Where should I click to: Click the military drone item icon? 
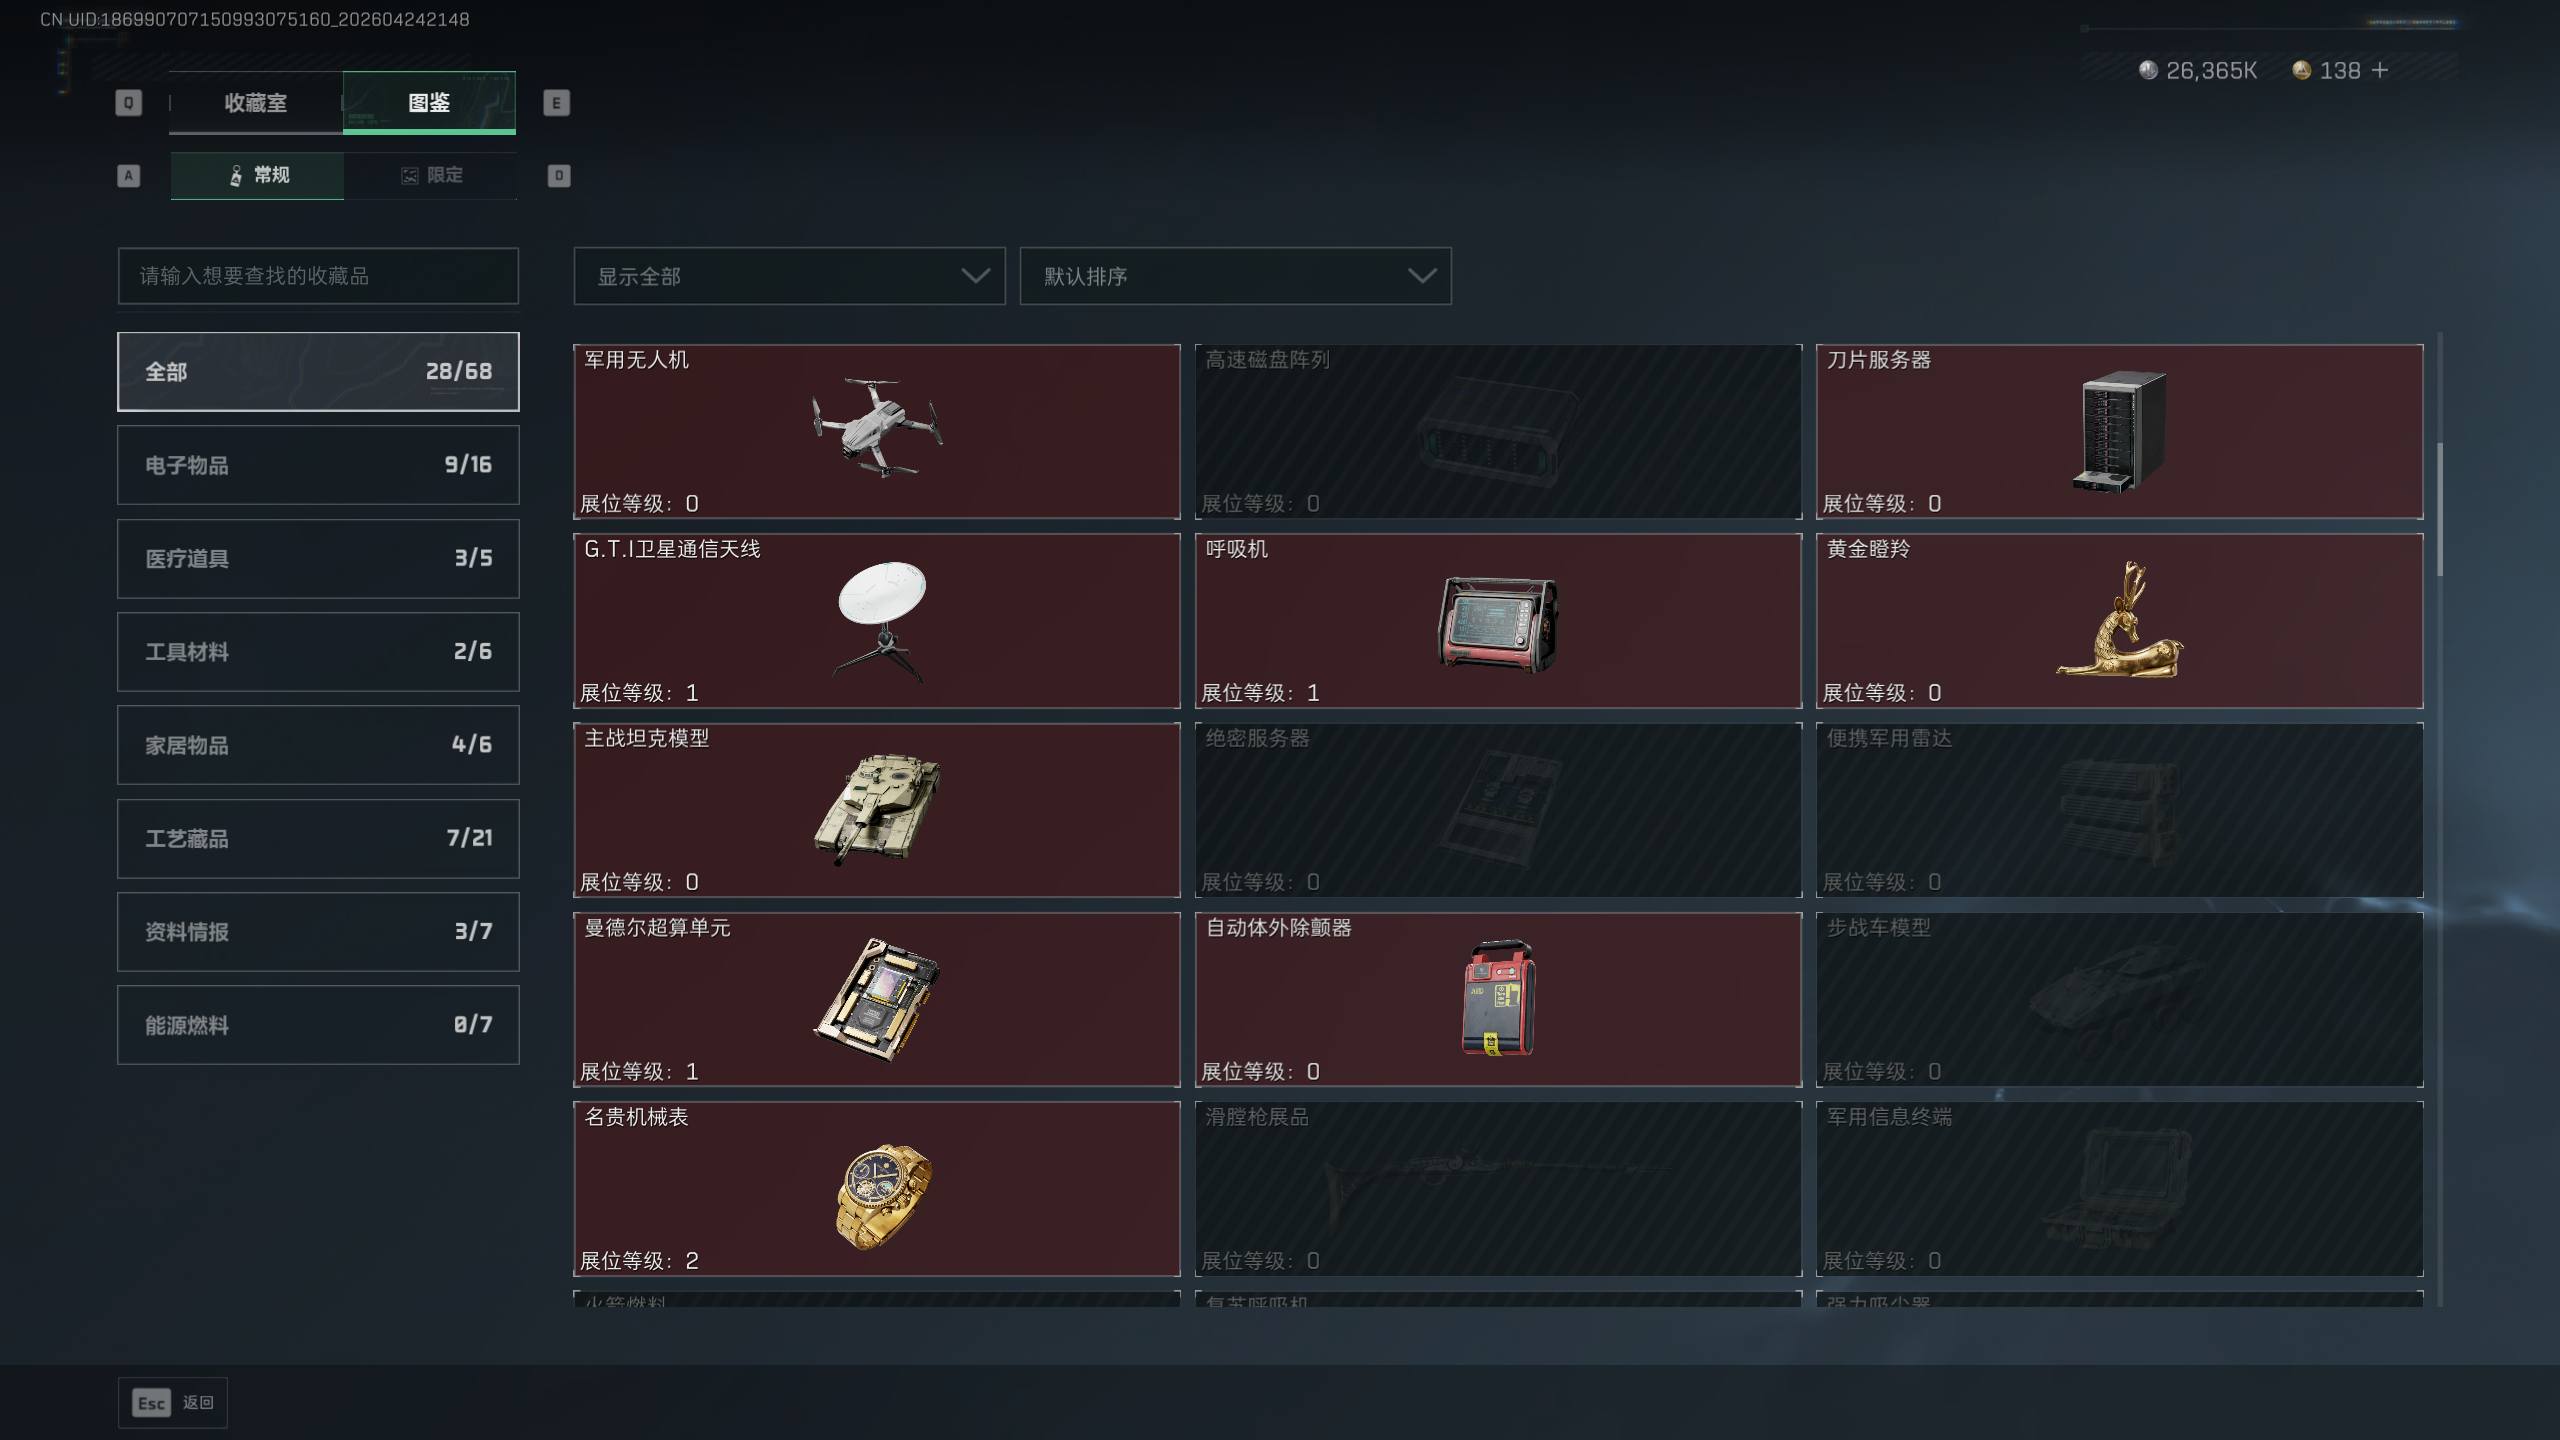point(877,426)
